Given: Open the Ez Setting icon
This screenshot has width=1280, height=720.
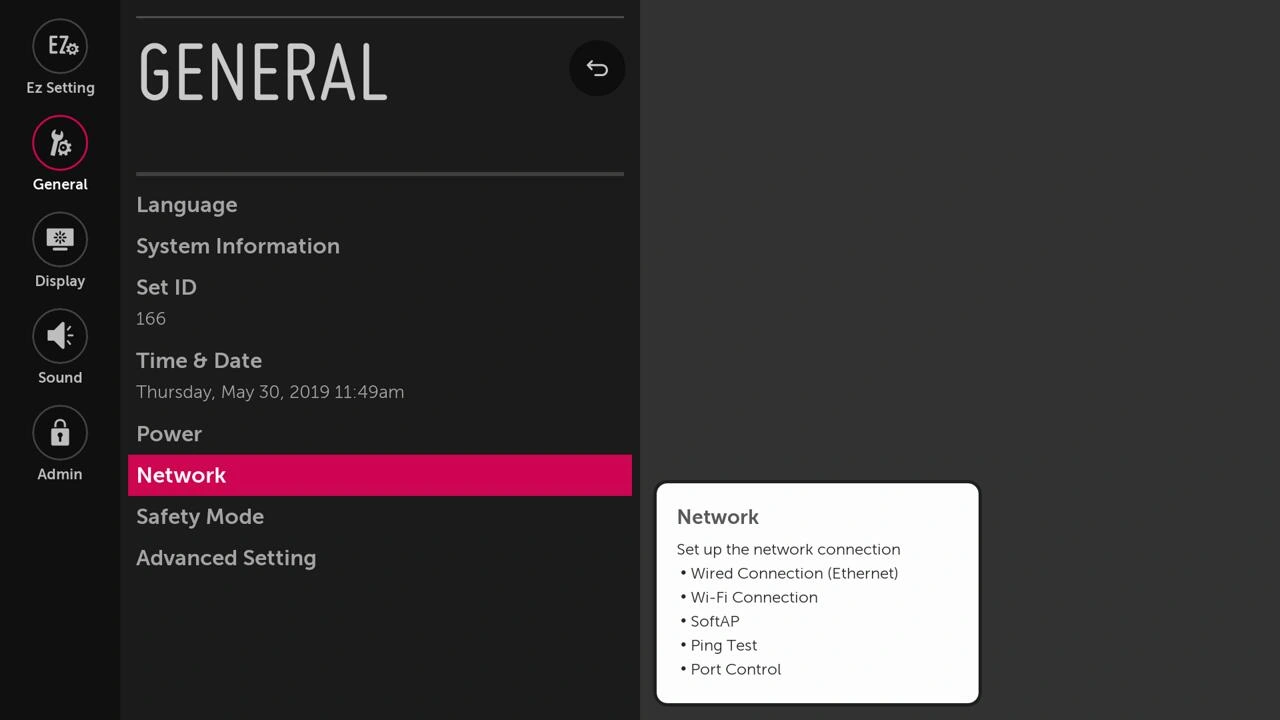Looking at the screenshot, I should (x=60, y=46).
